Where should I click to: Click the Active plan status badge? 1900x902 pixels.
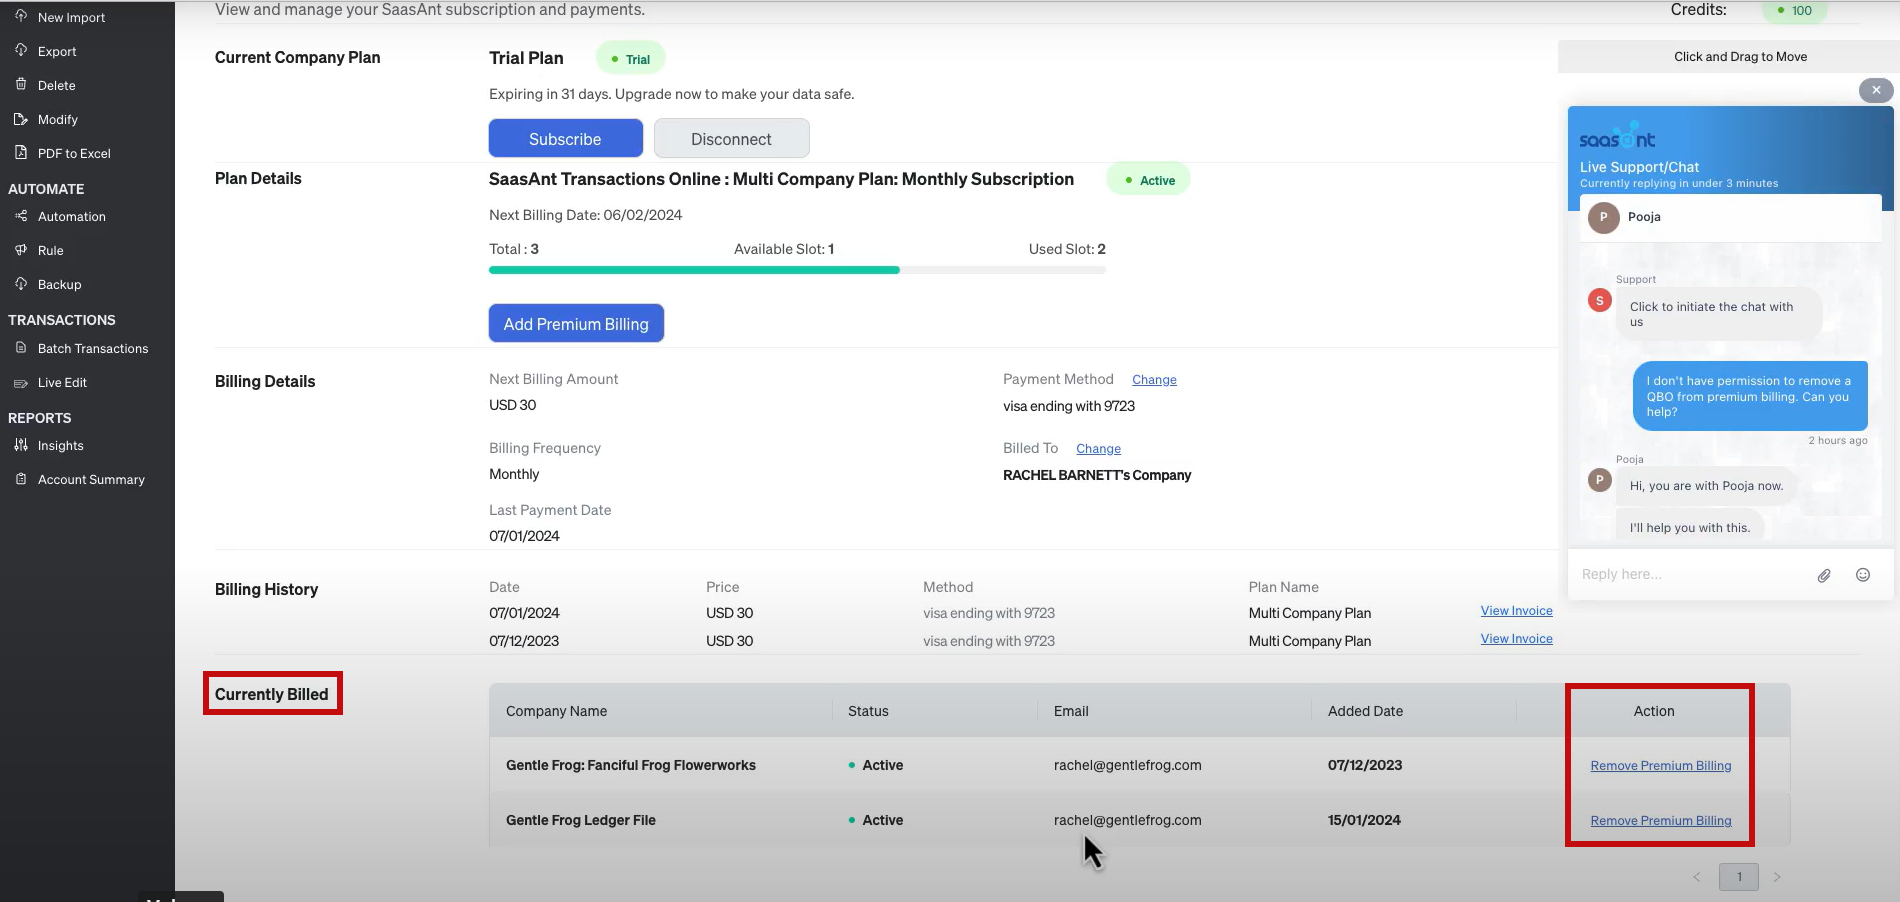click(1149, 180)
